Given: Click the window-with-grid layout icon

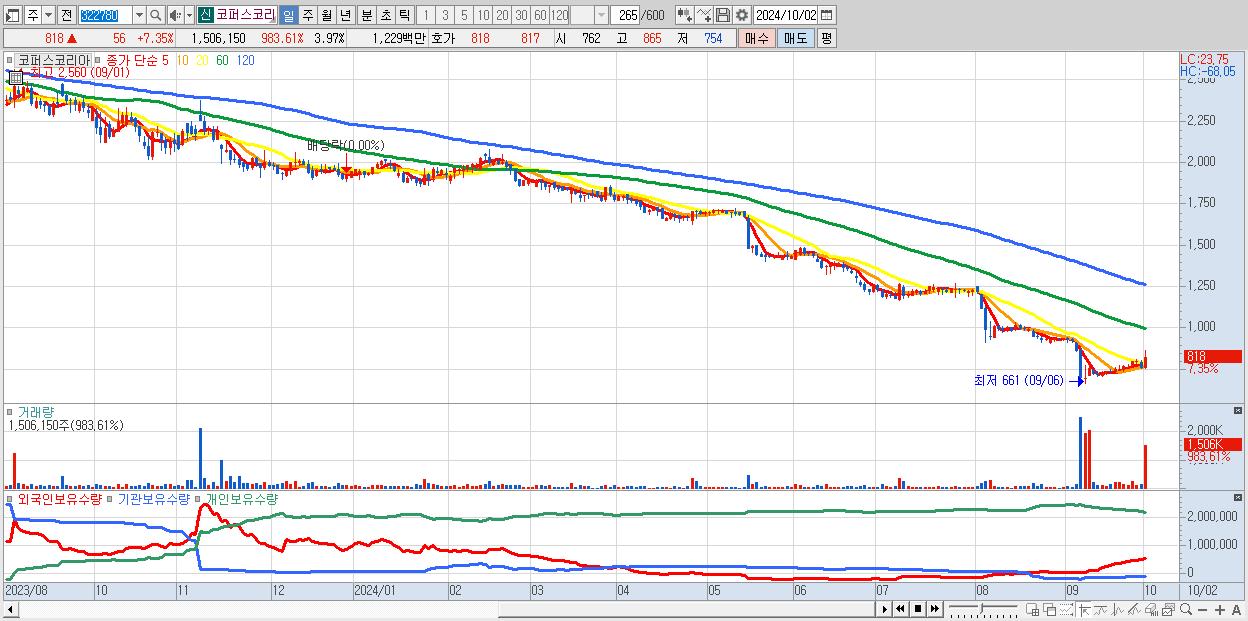Looking at the screenshot, I should point(1033,609).
